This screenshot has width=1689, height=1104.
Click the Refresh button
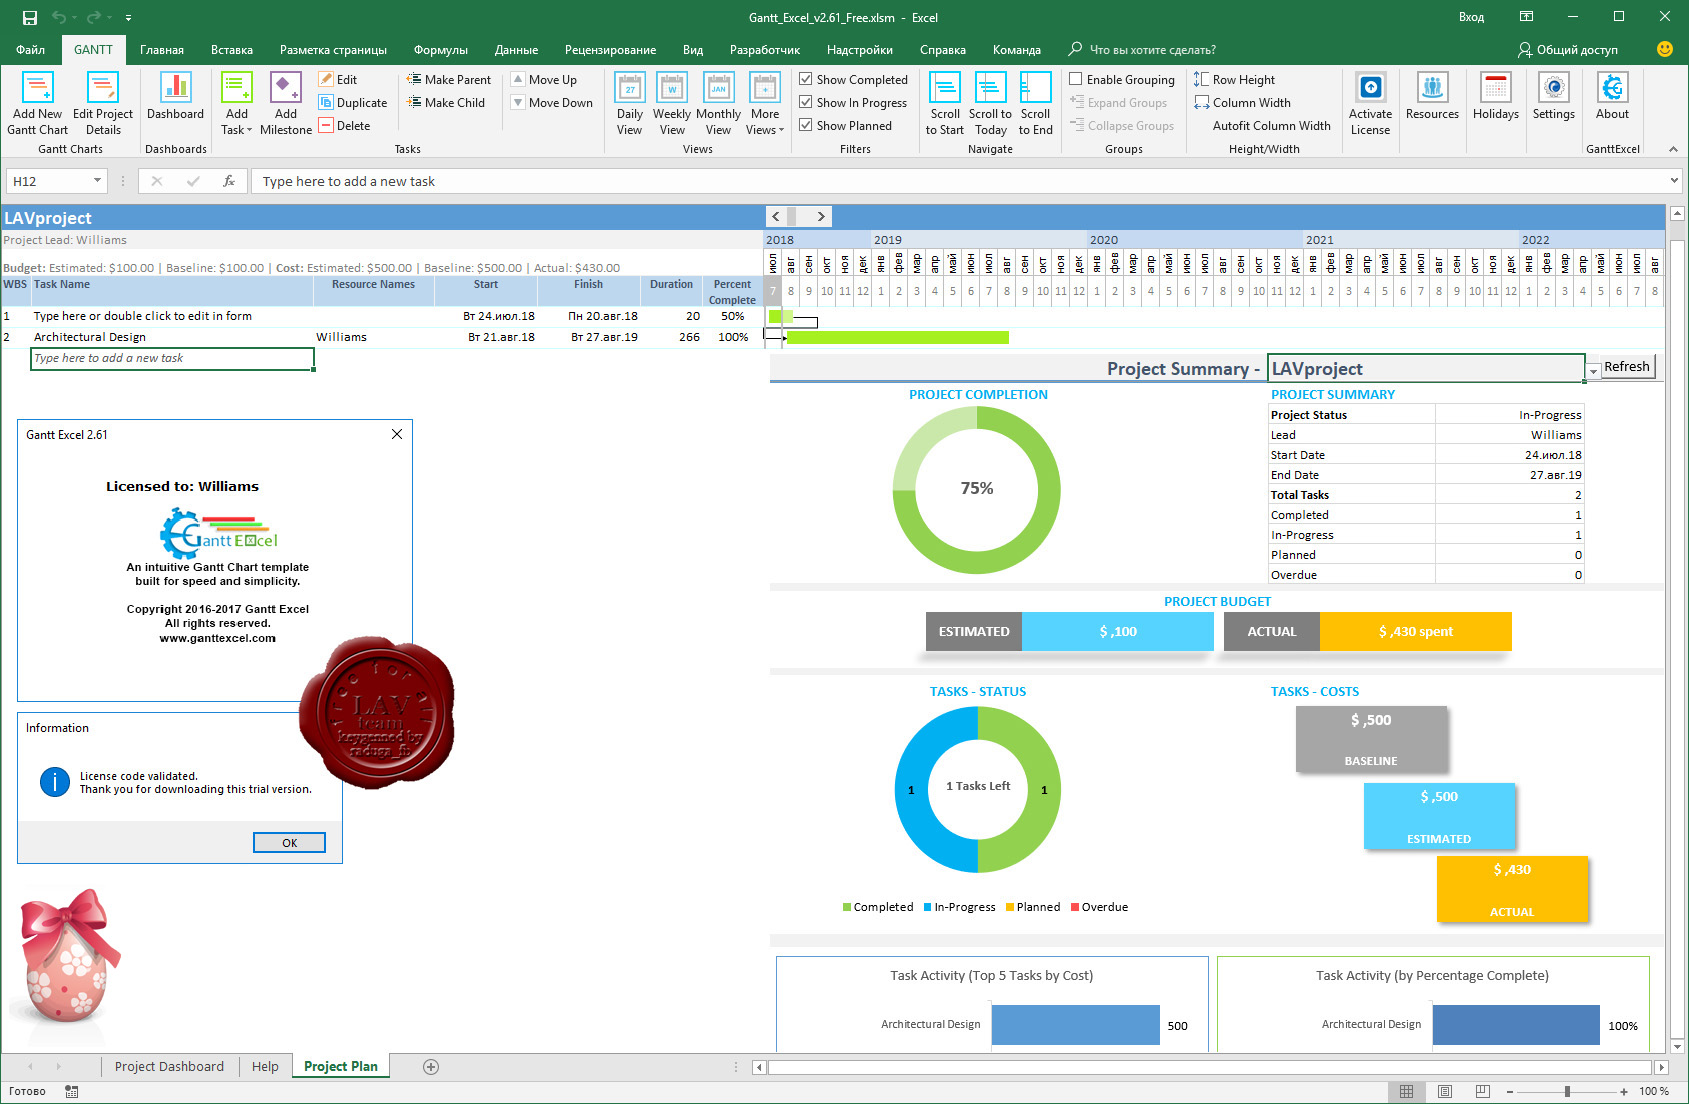coord(1626,367)
